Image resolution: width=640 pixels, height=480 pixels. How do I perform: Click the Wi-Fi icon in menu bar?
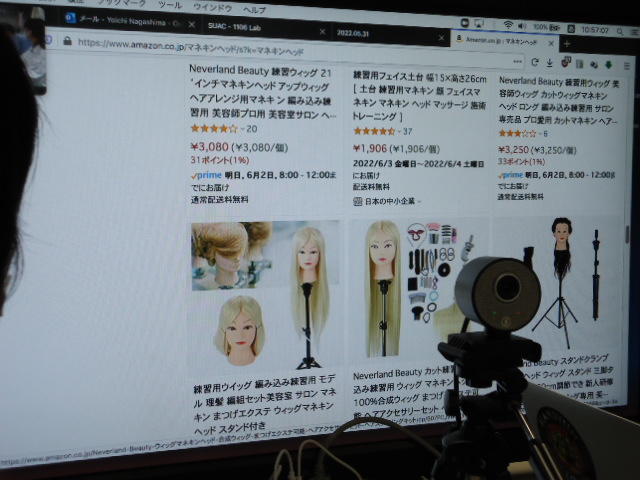pos(508,24)
